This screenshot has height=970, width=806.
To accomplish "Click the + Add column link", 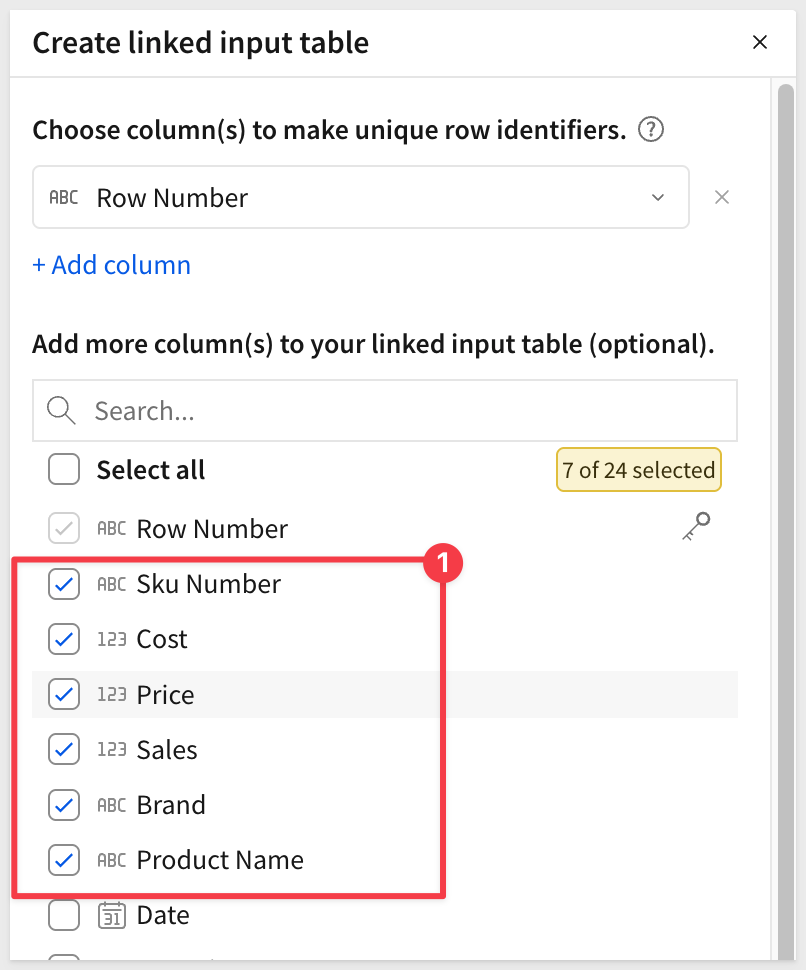I will tap(111, 265).
